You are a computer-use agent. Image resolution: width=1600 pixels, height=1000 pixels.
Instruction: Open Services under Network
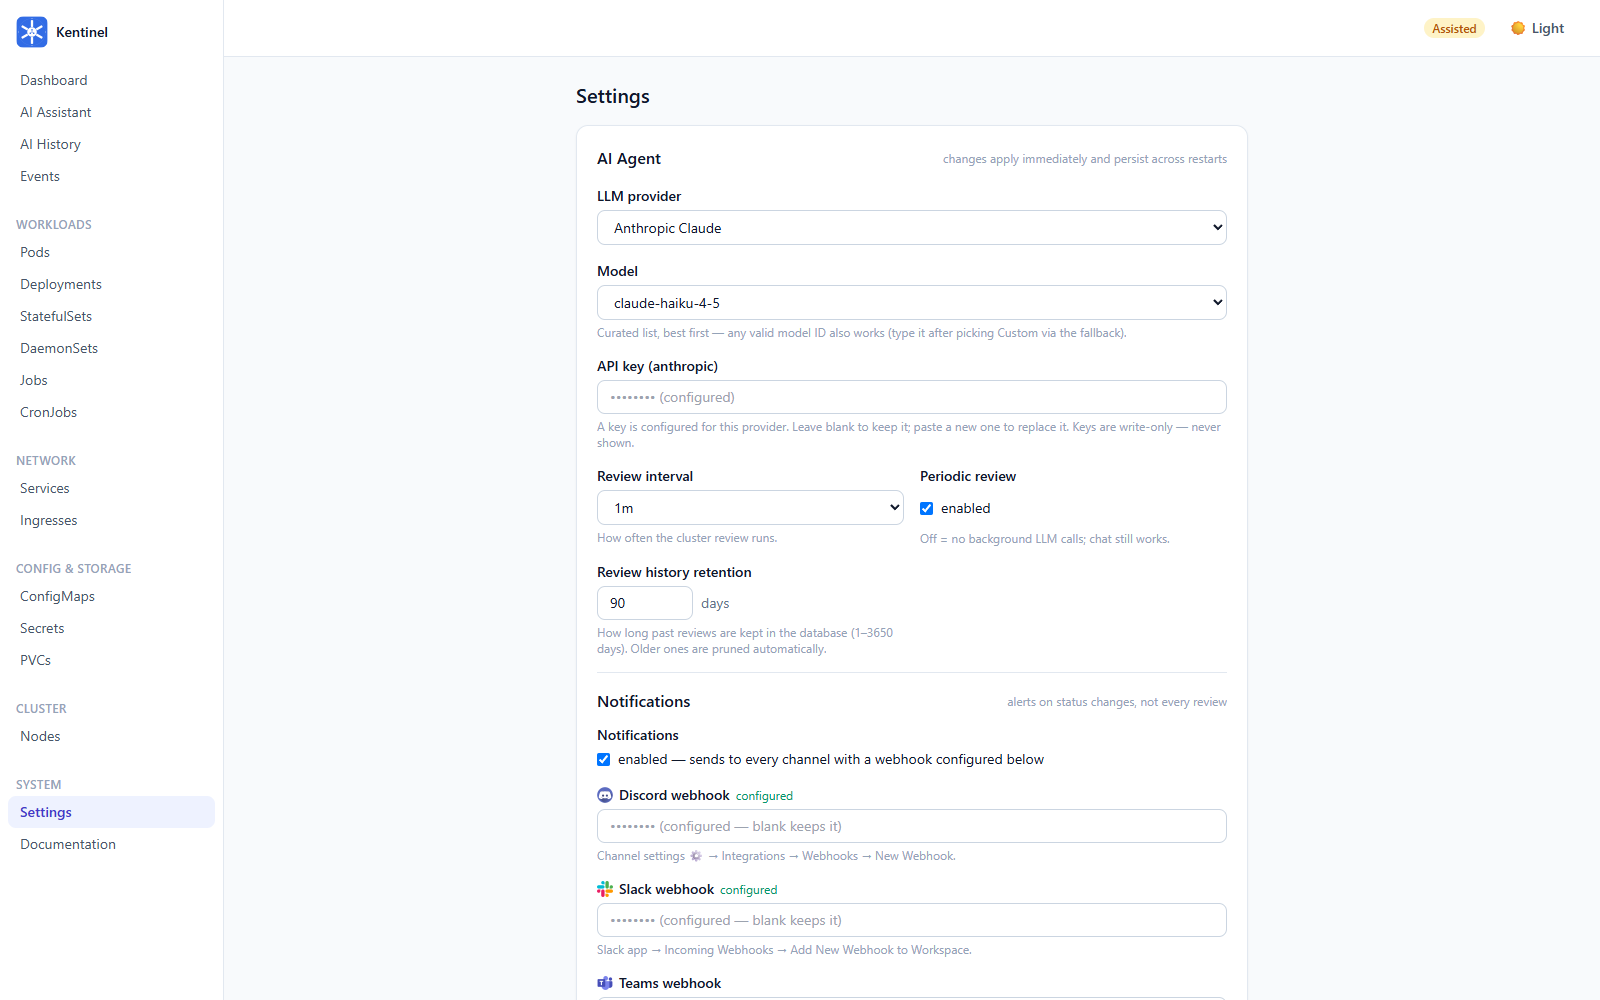[111, 488]
